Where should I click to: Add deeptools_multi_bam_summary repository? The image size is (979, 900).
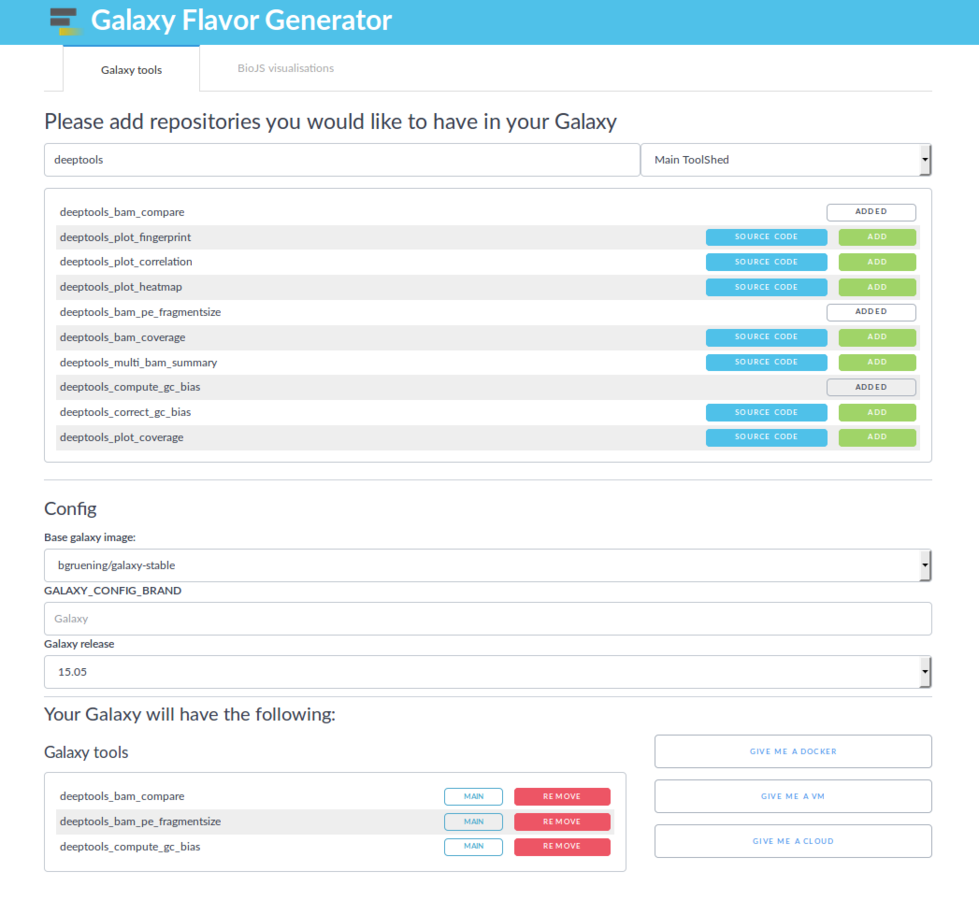tap(877, 362)
